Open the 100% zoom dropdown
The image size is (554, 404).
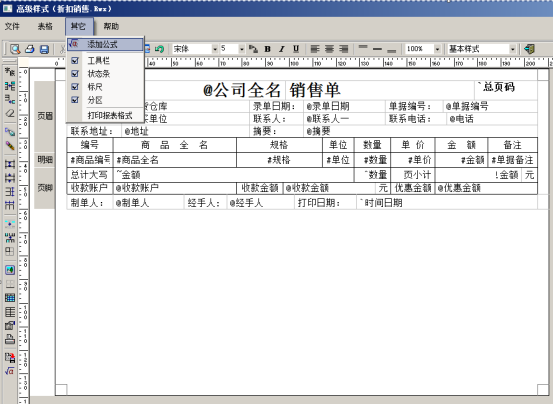click(437, 49)
